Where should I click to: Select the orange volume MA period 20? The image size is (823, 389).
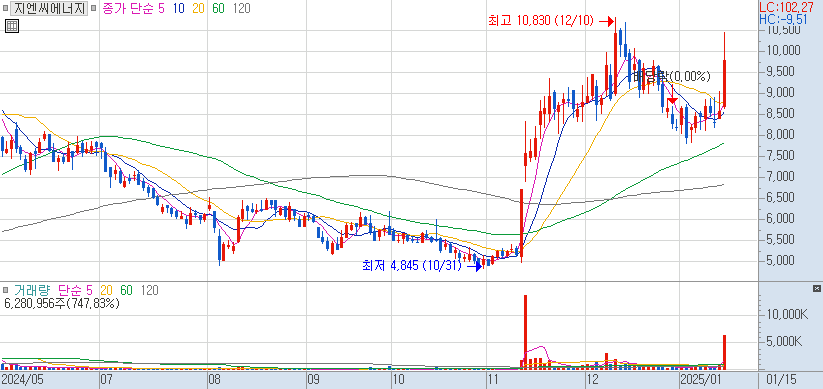point(107,290)
